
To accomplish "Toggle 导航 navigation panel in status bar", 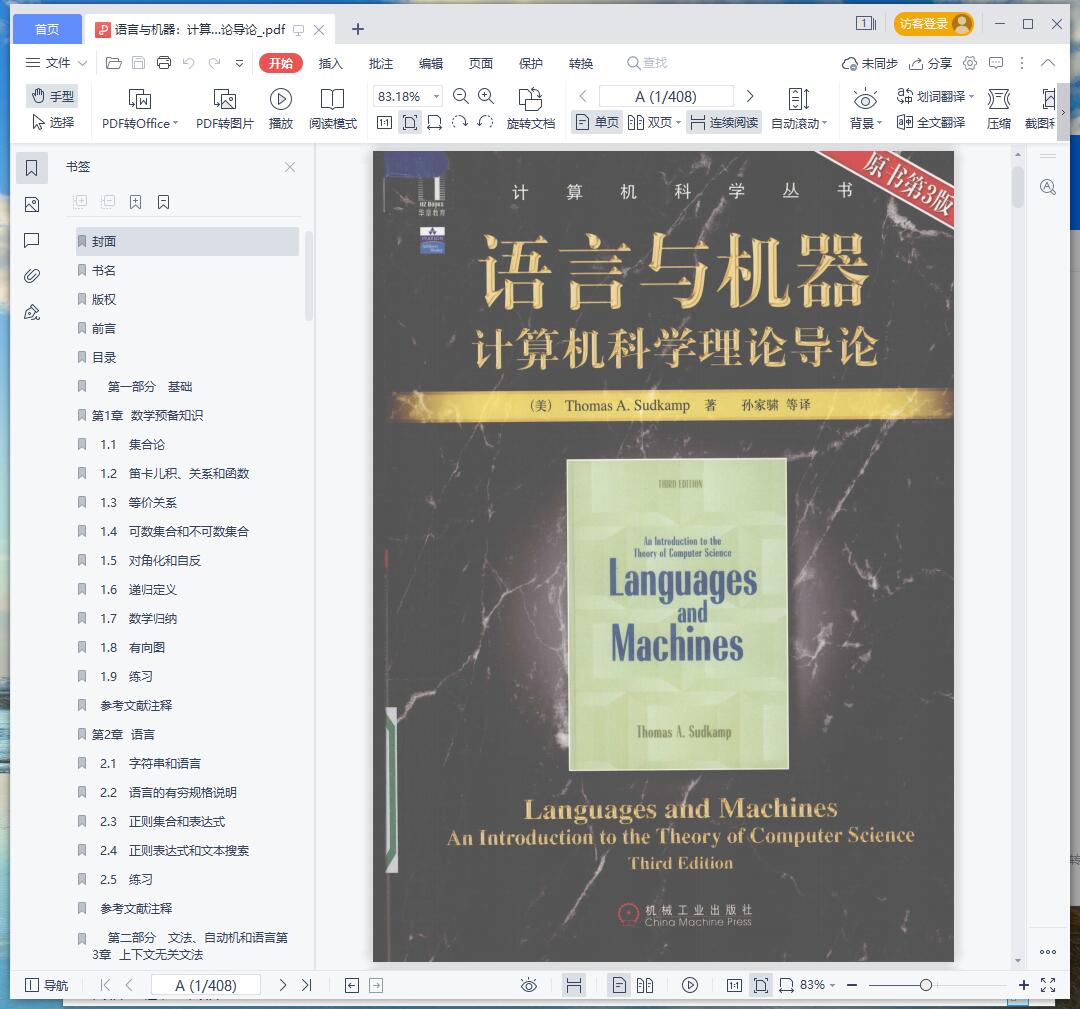I will (x=46, y=985).
